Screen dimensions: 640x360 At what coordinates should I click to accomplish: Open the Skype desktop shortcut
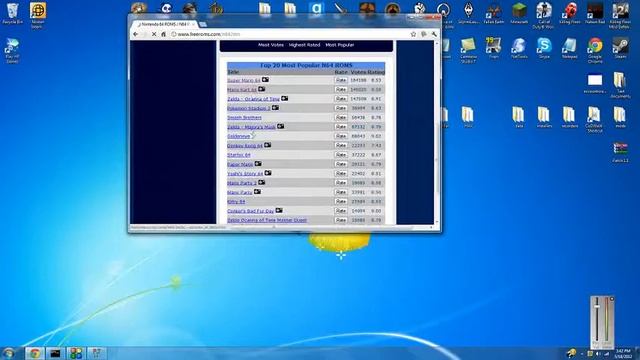coord(544,48)
